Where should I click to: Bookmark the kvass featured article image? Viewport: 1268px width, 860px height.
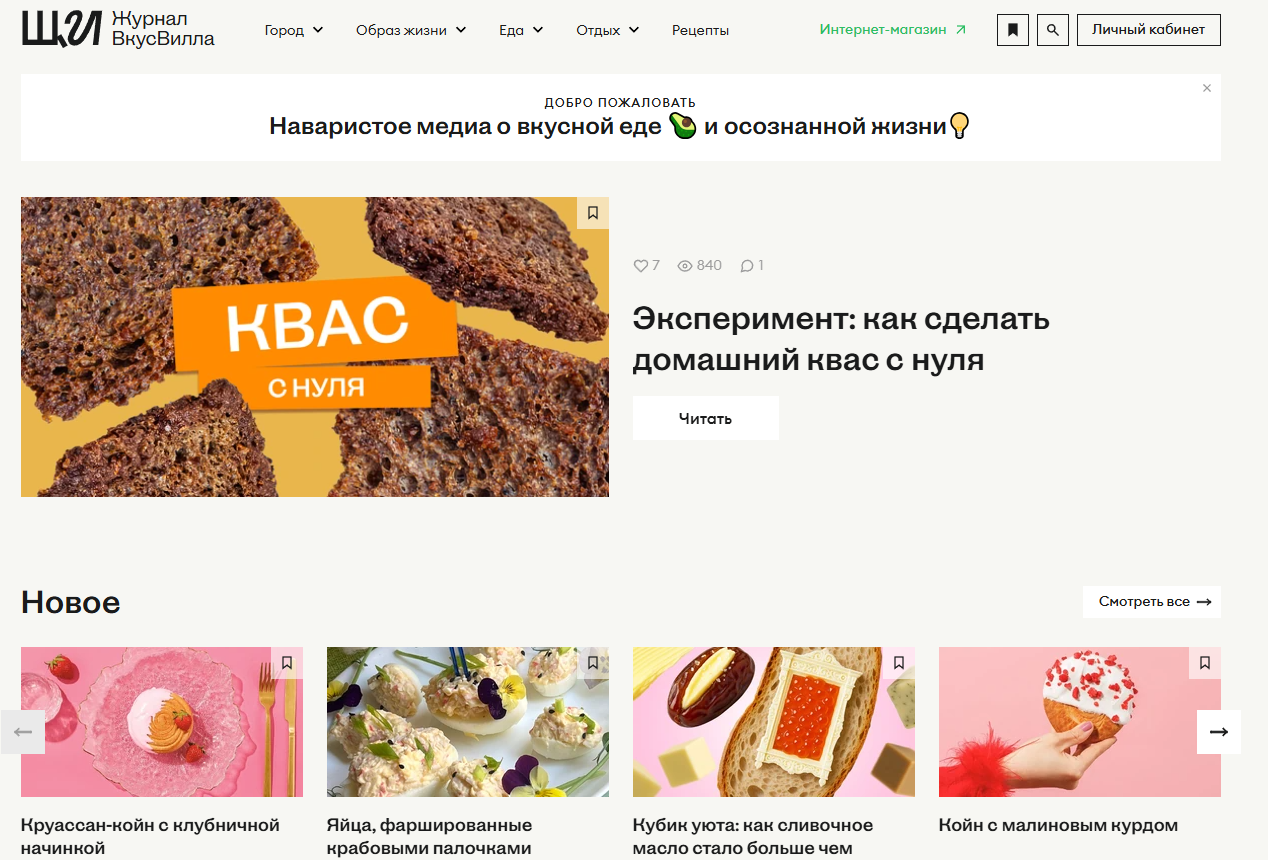tap(593, 213)
